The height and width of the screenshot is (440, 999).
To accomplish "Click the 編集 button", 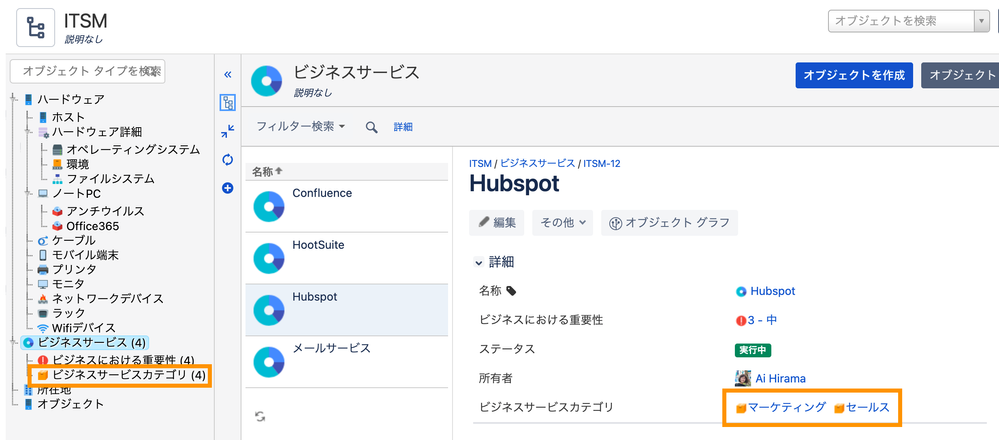I will [x=497, y=222].
